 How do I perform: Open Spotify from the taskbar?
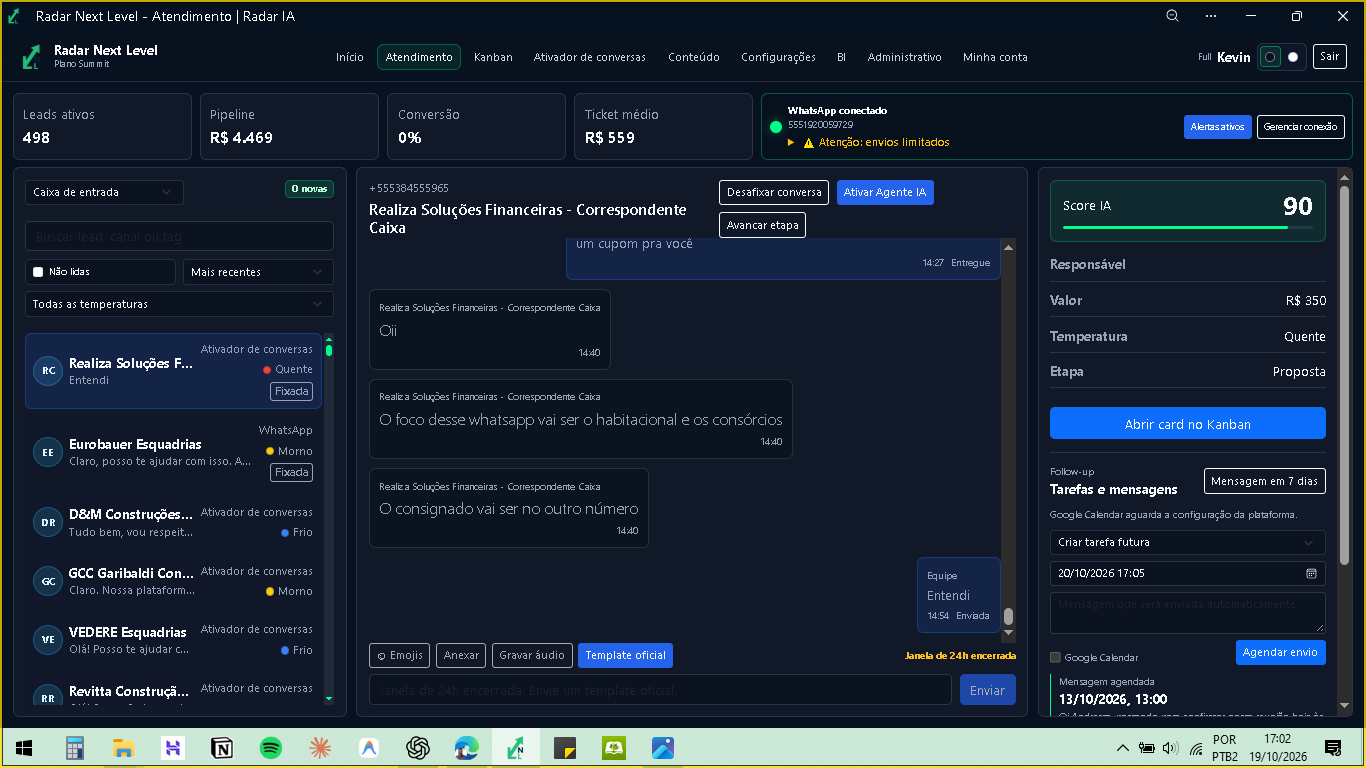point(270,748)
